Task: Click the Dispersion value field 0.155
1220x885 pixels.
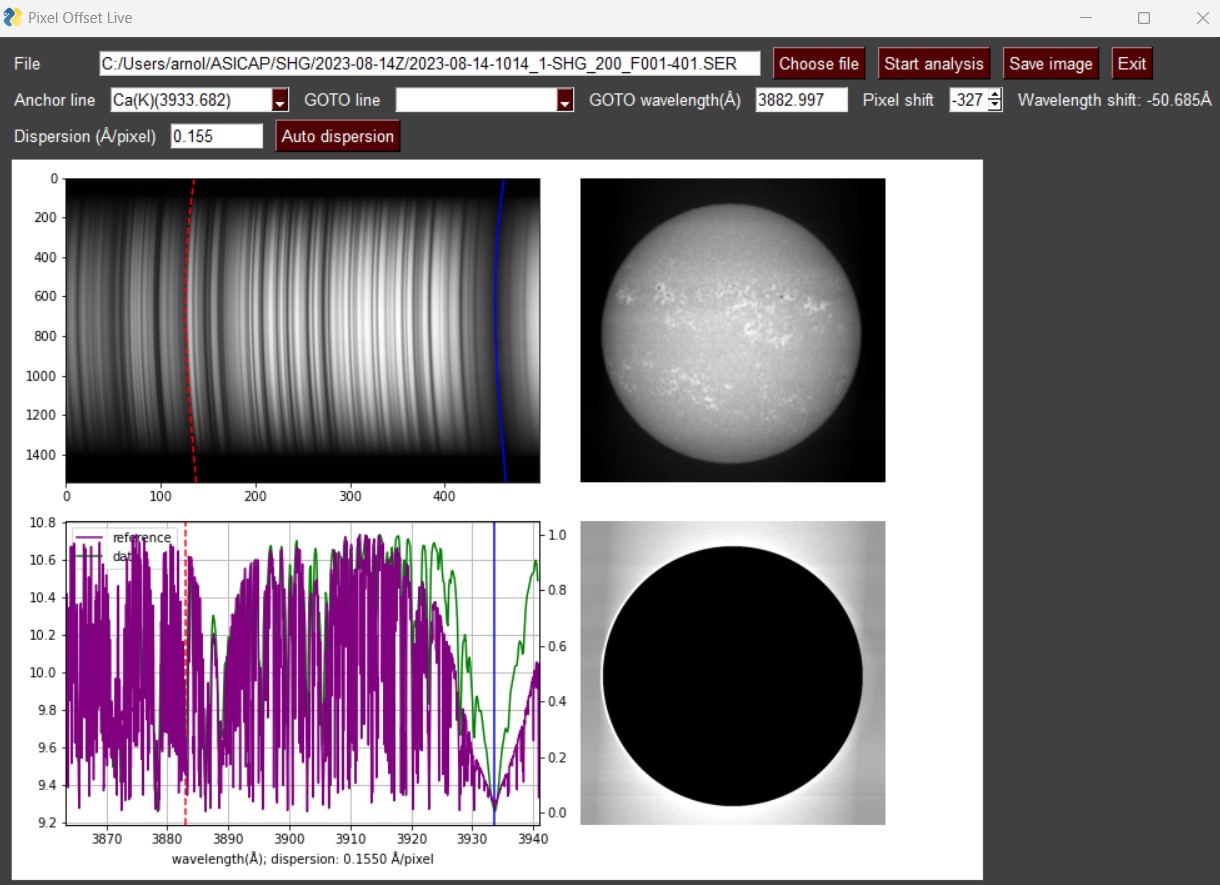Action: tap(217, 136)
